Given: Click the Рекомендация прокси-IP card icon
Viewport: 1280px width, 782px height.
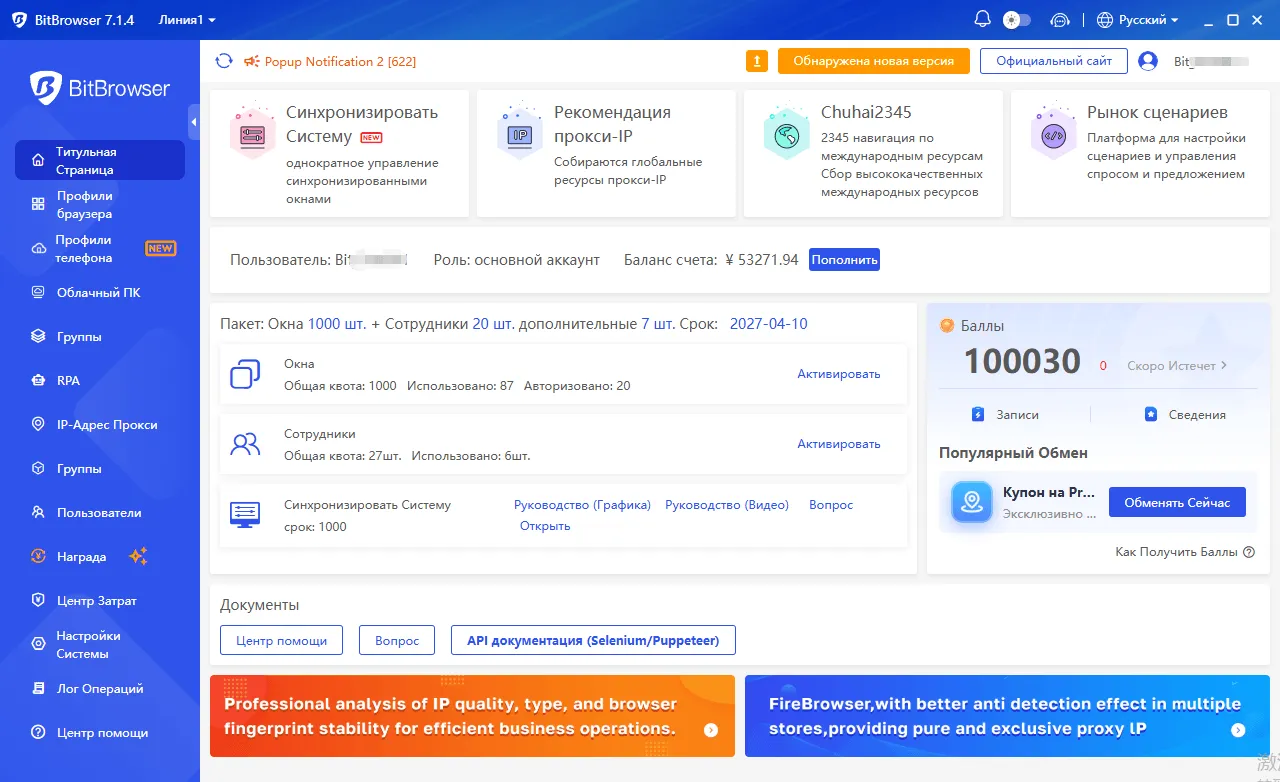Looking at the screenshot, I should [x=519, y=134].
